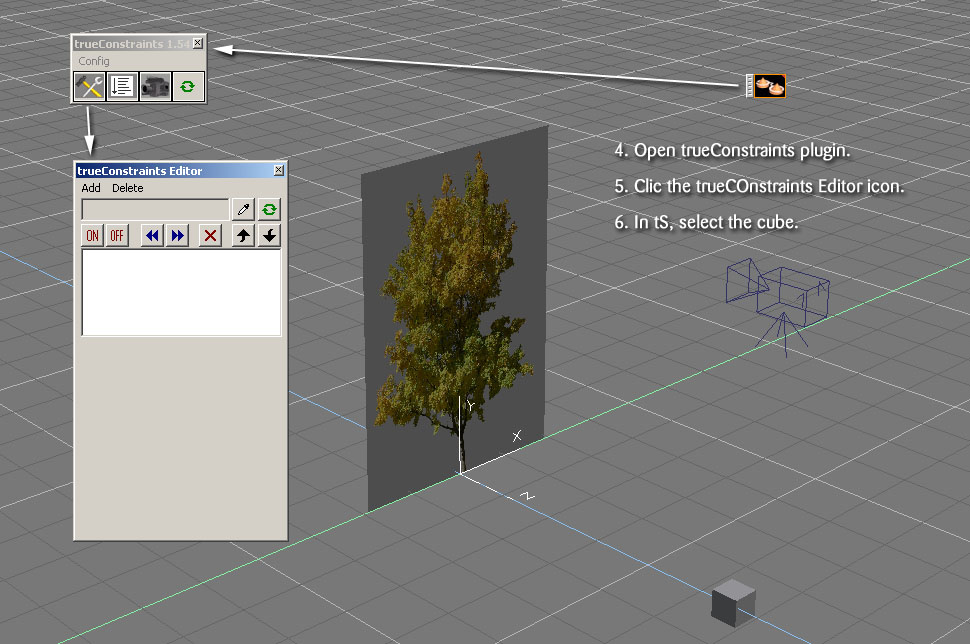
Task: Select the gray cube in the scene
Action: (x=734, y=603)
